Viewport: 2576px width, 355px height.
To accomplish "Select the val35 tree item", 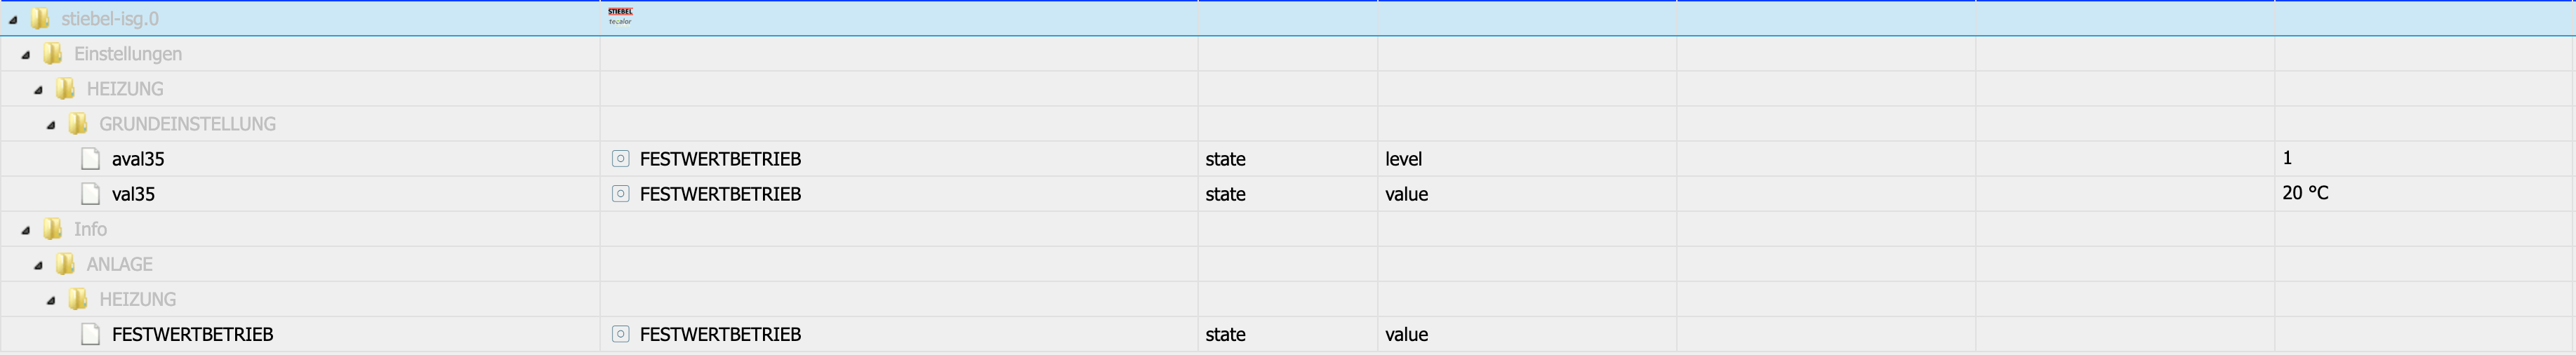I will pos(133,194).
